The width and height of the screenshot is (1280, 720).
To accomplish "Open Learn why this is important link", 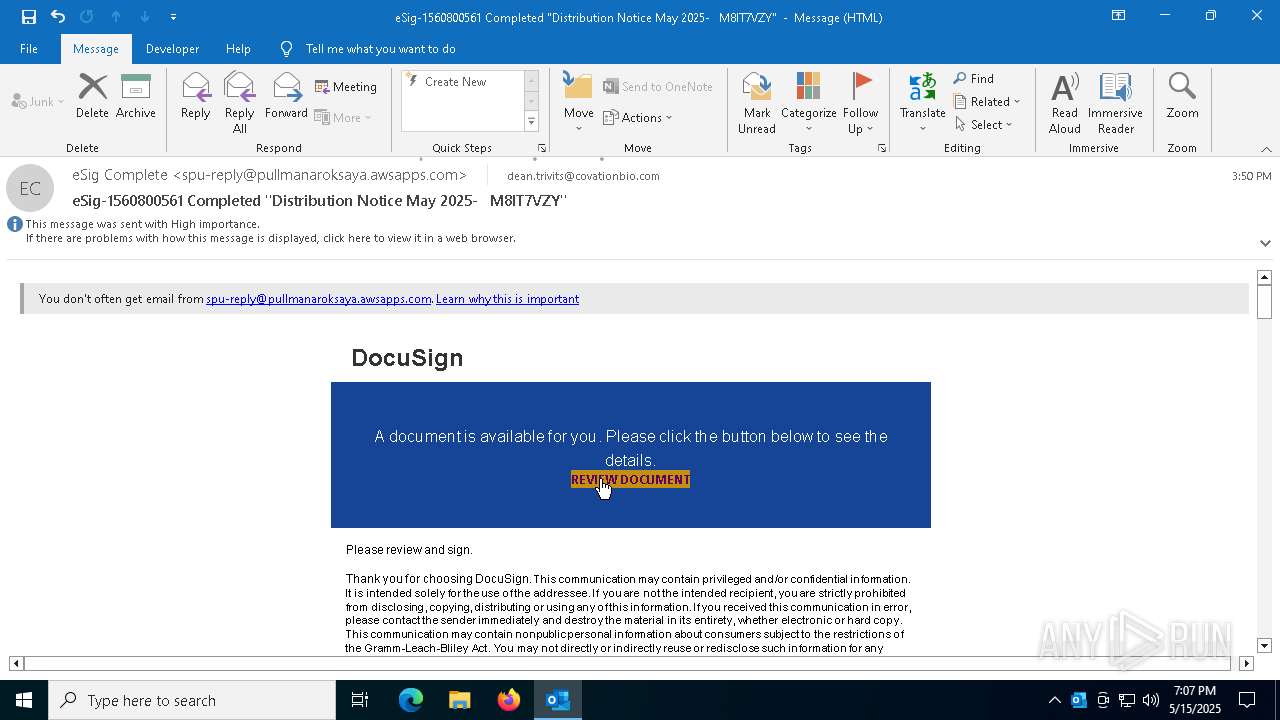I will pos(507,299).
